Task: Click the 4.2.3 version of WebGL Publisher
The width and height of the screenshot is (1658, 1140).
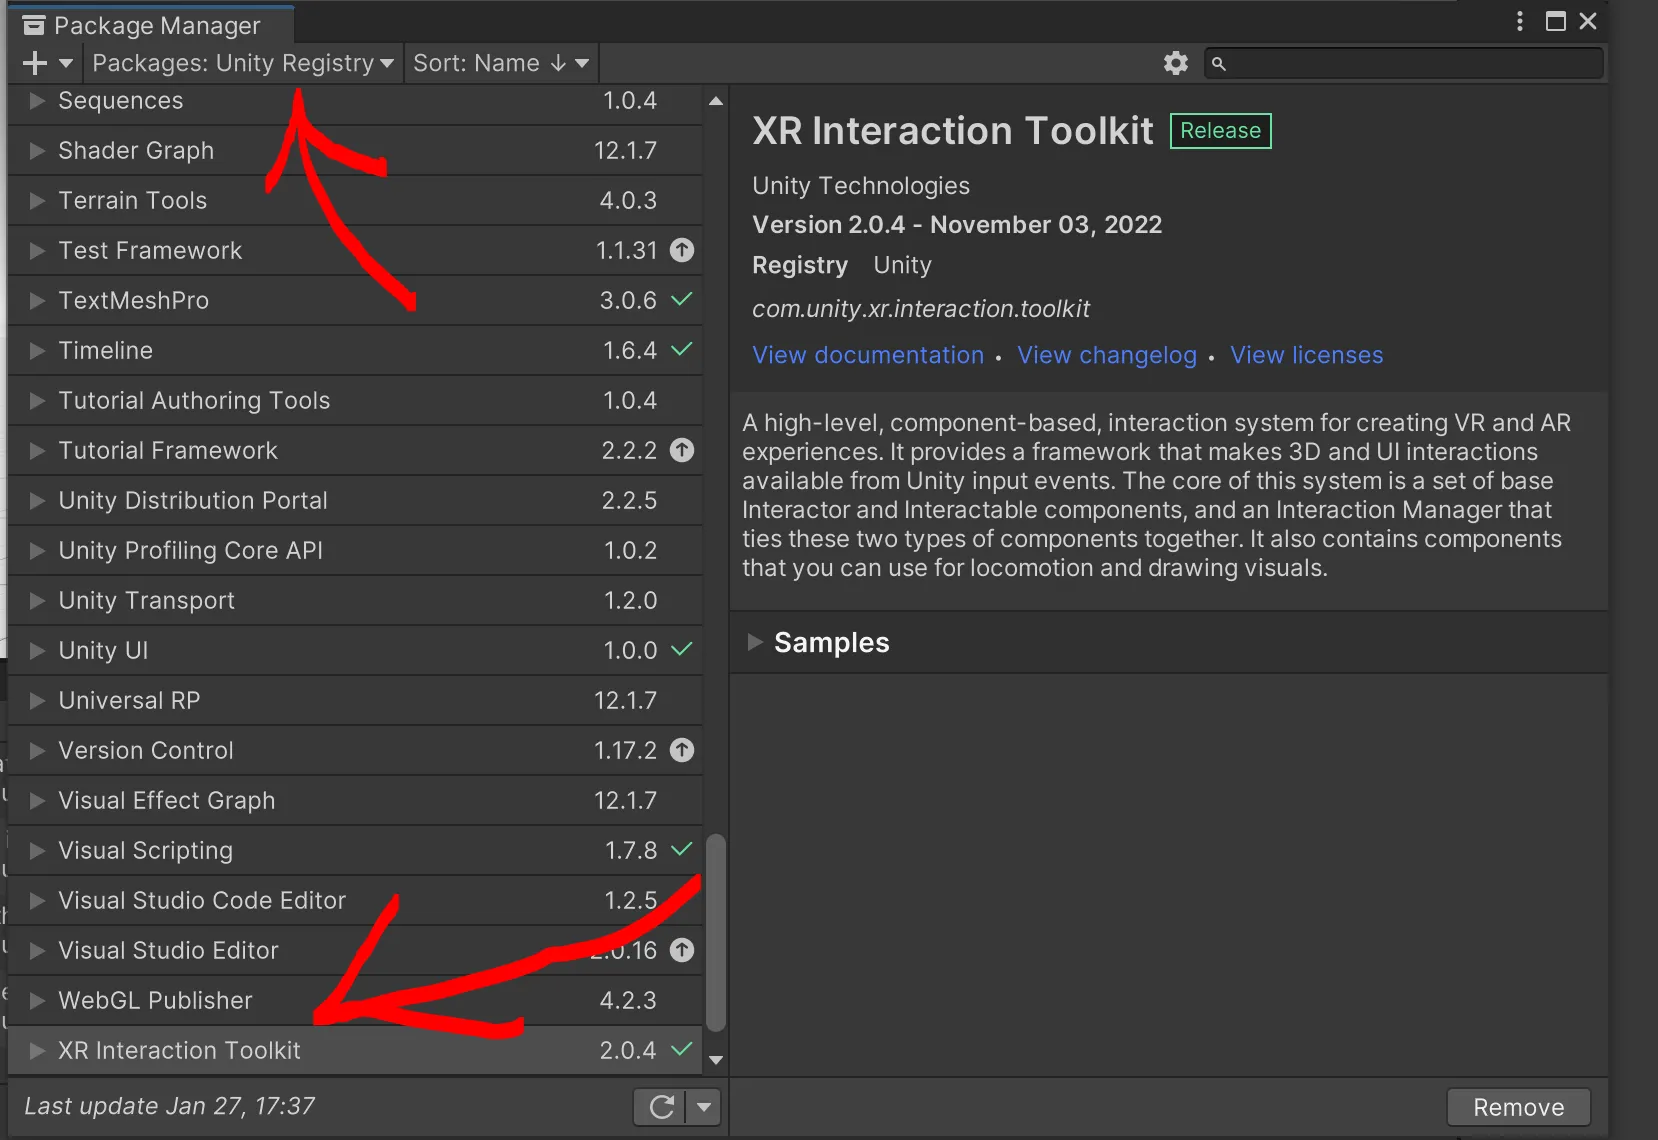Action: click(628, 1000)
